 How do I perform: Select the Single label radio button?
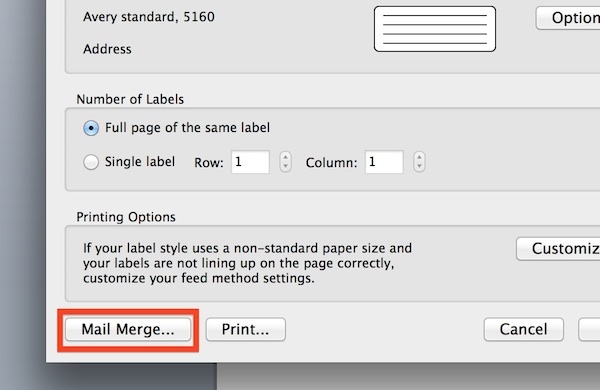tap(91, 162)
